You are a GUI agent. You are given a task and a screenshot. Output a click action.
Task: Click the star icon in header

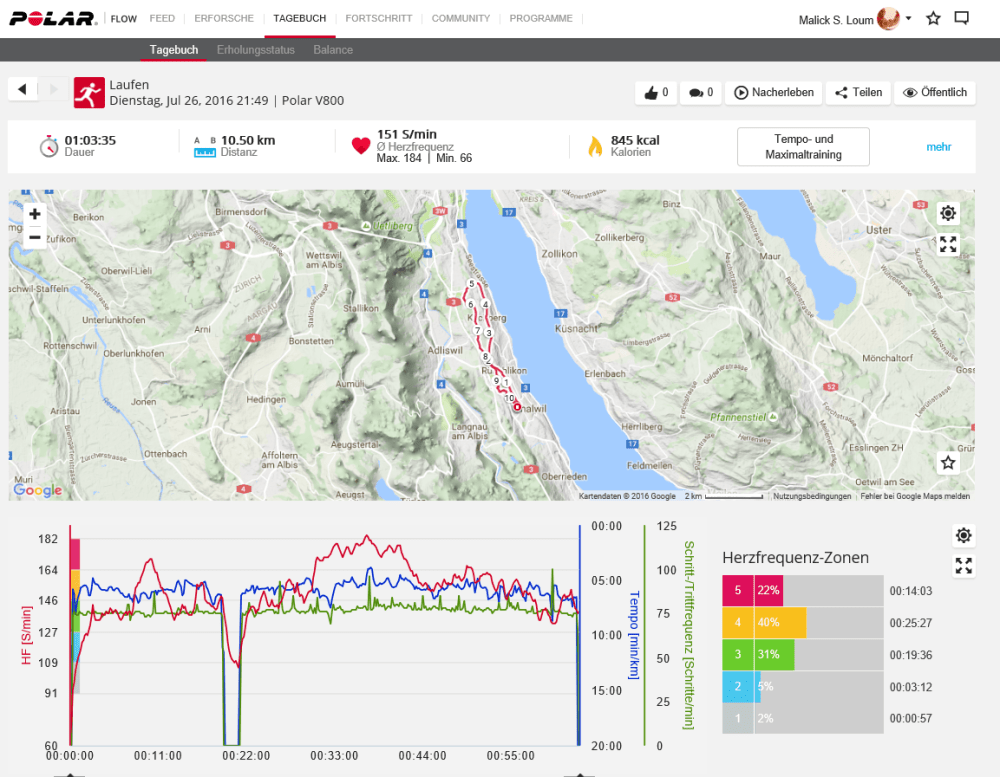pyautogui.click(x=933, y=18)
